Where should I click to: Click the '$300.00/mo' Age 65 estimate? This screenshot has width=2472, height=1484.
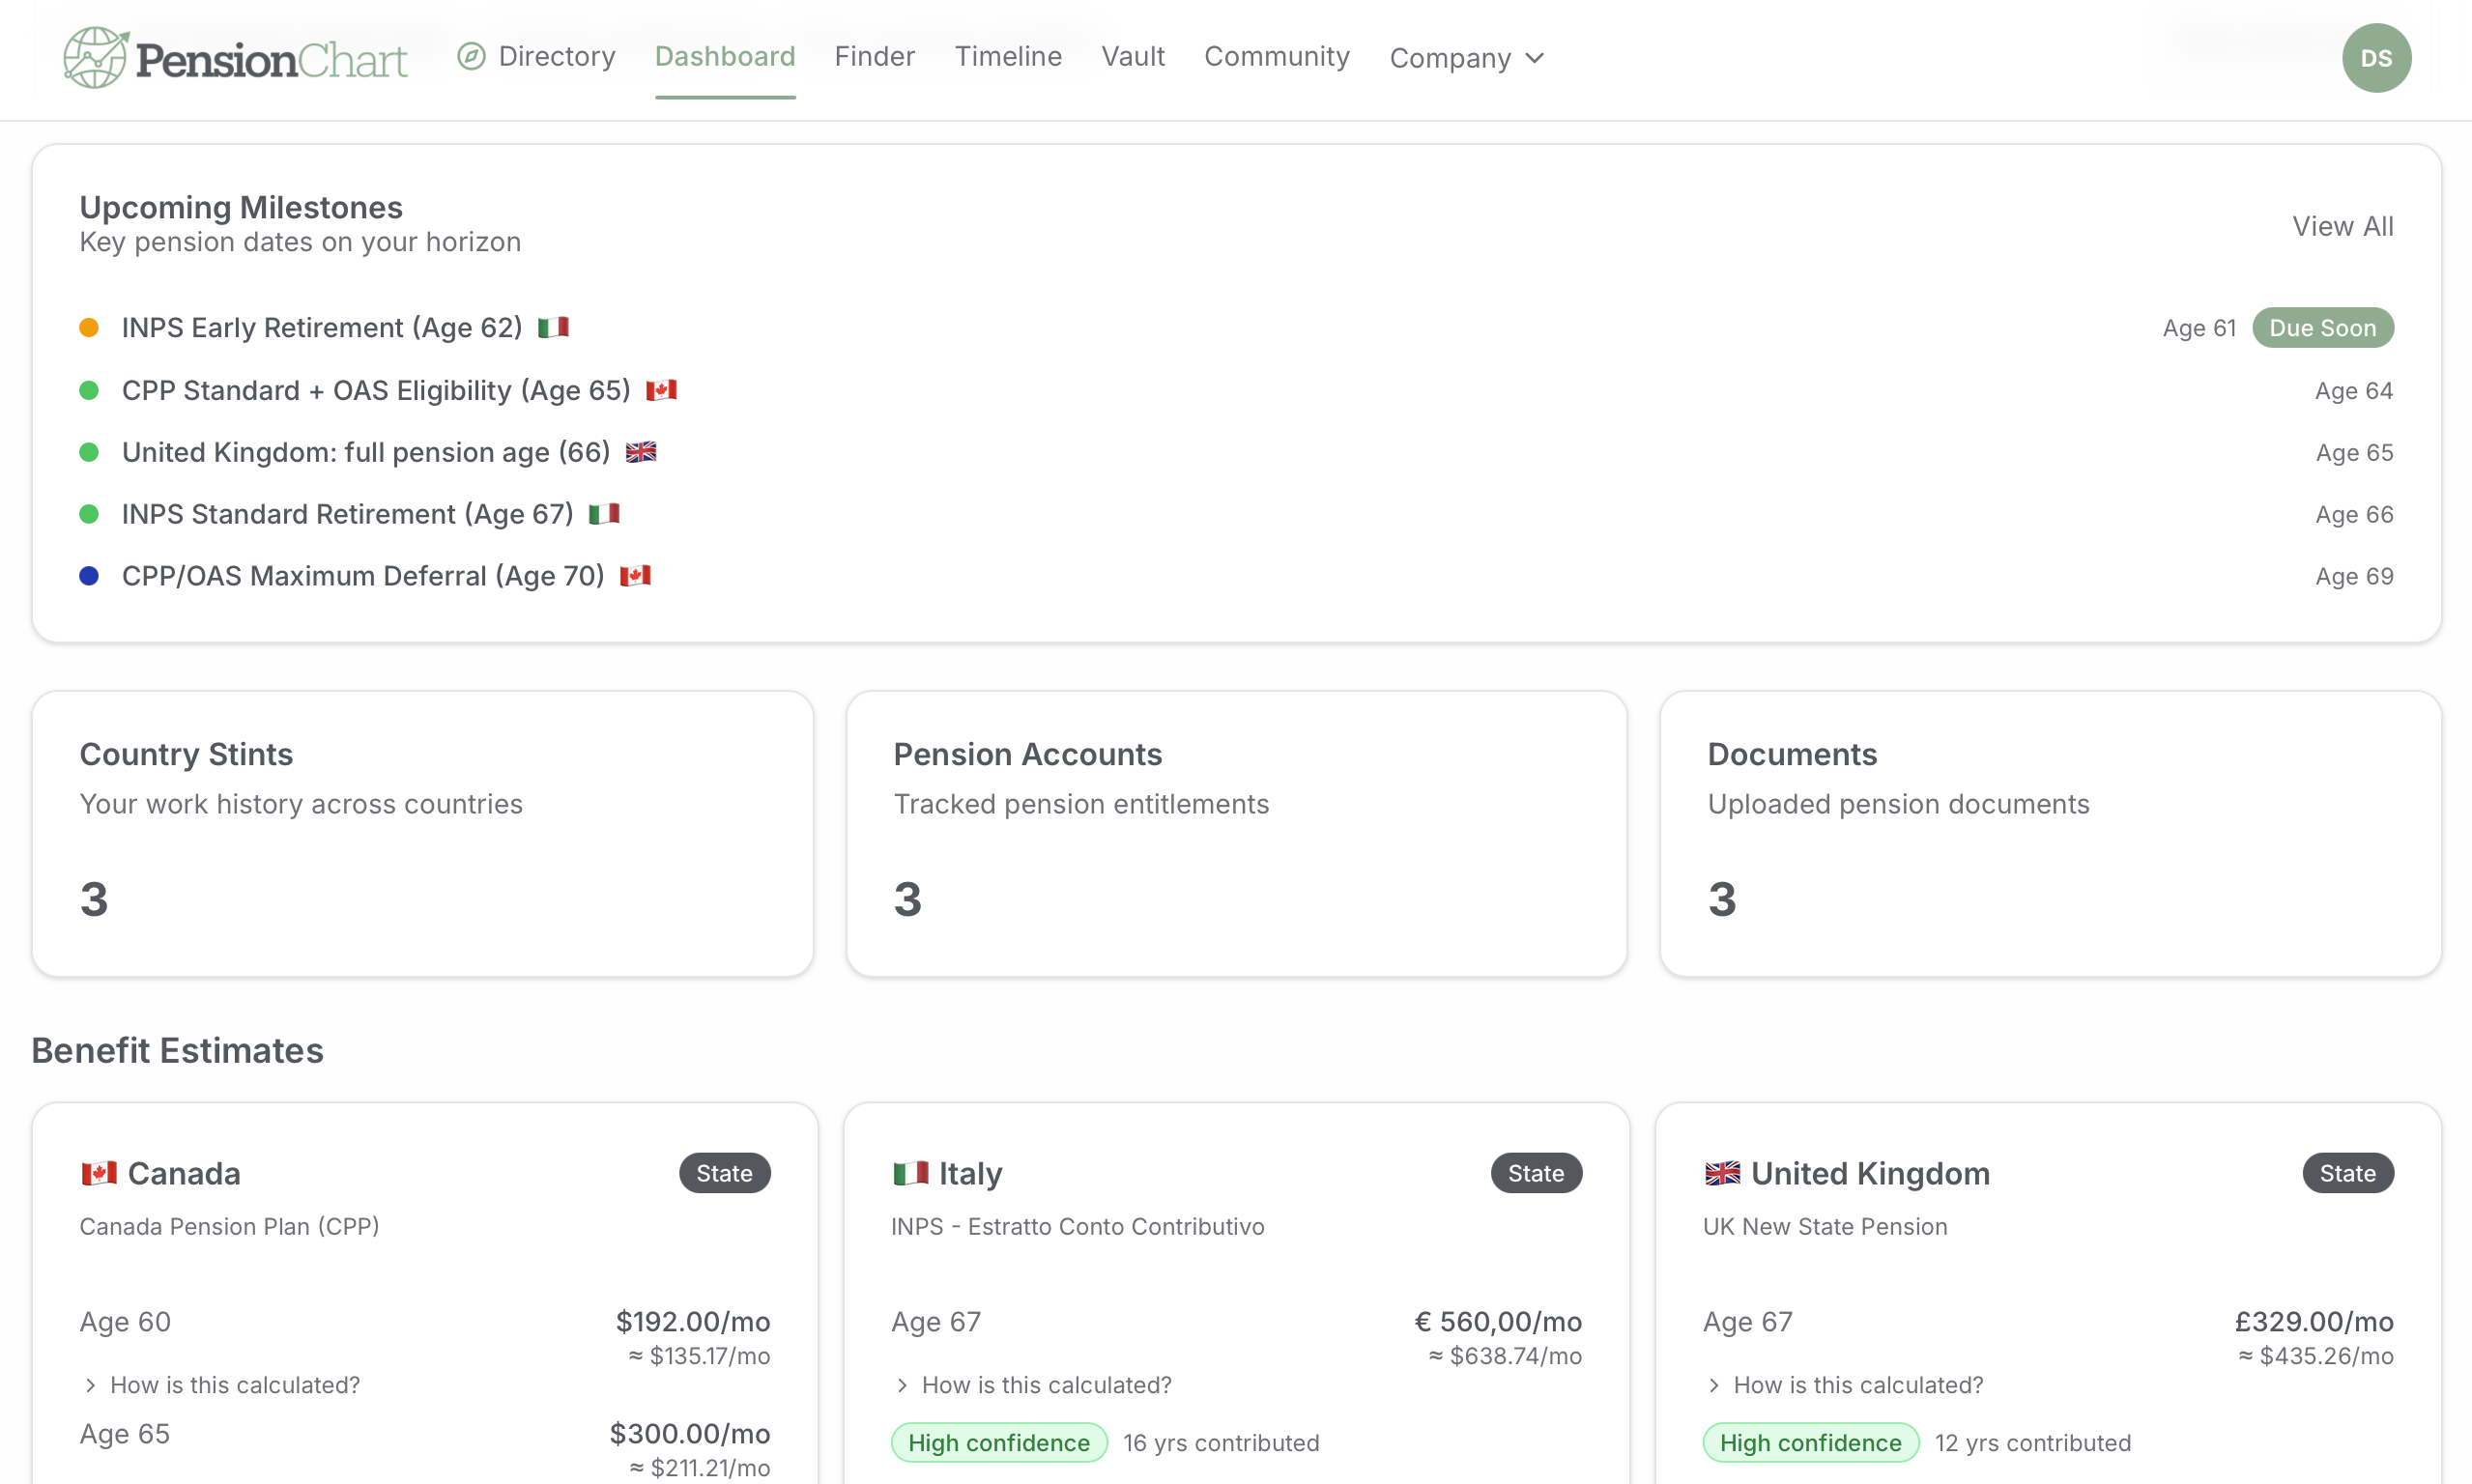pyautogui.click(x=690, y=1434)
